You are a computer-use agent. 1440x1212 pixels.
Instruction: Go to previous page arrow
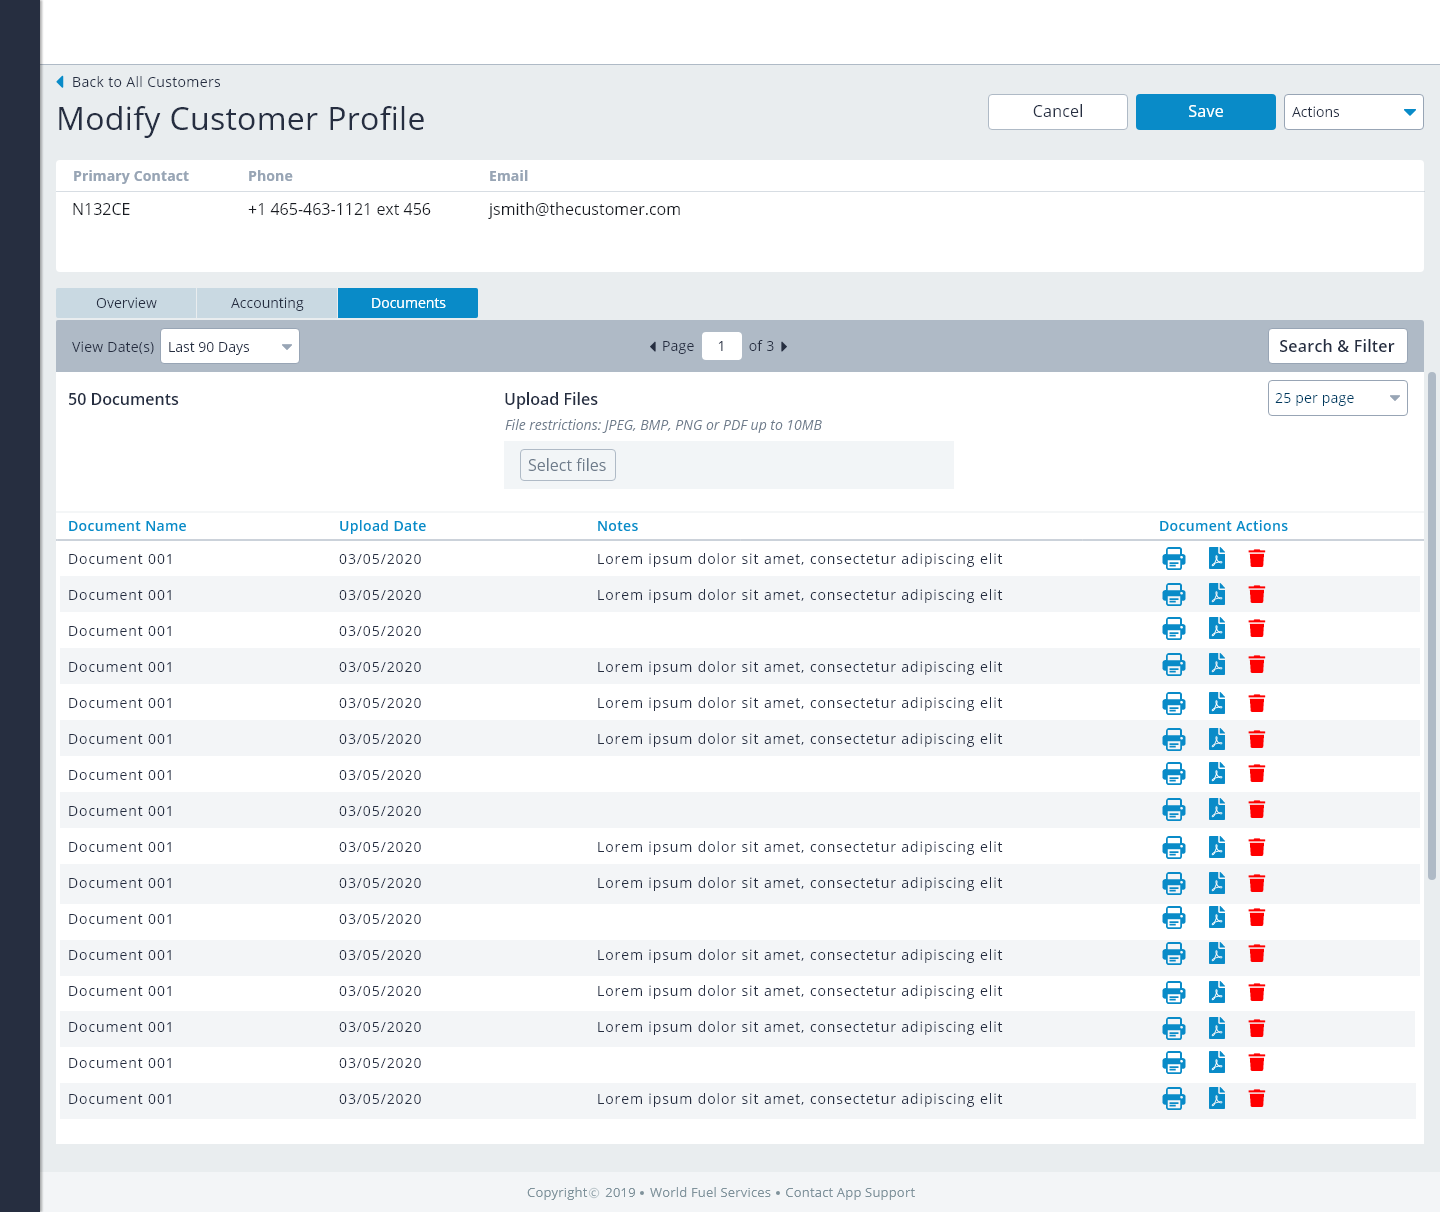tap(653, 347)
